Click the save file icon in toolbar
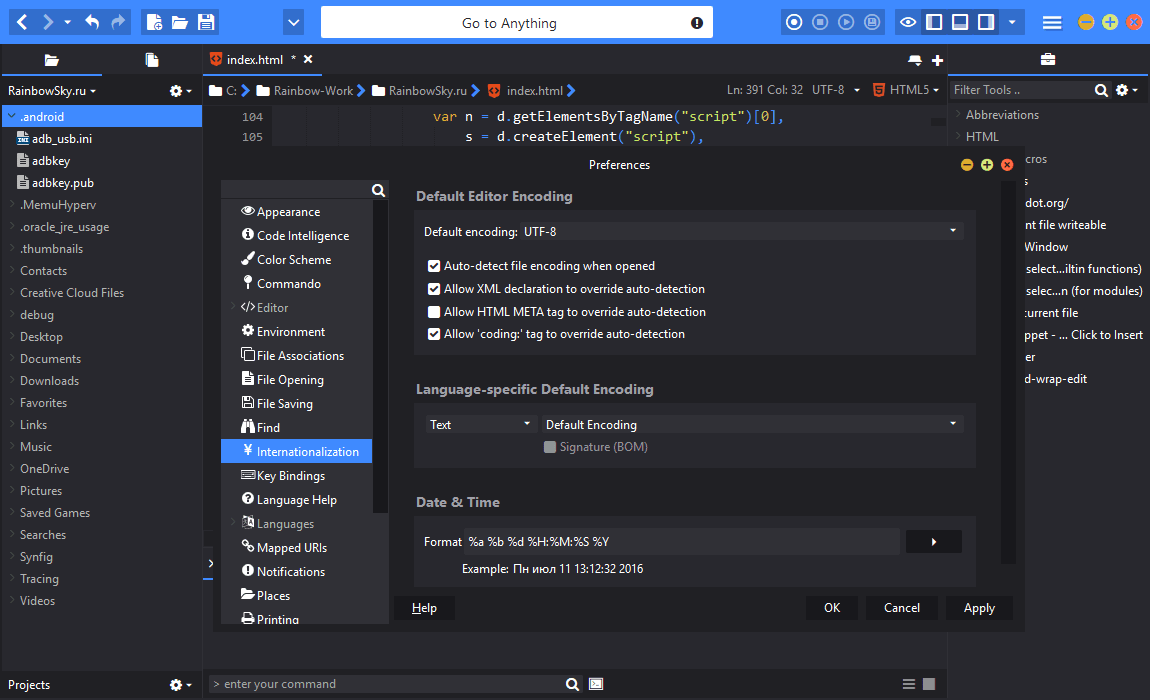 (206, 22)
